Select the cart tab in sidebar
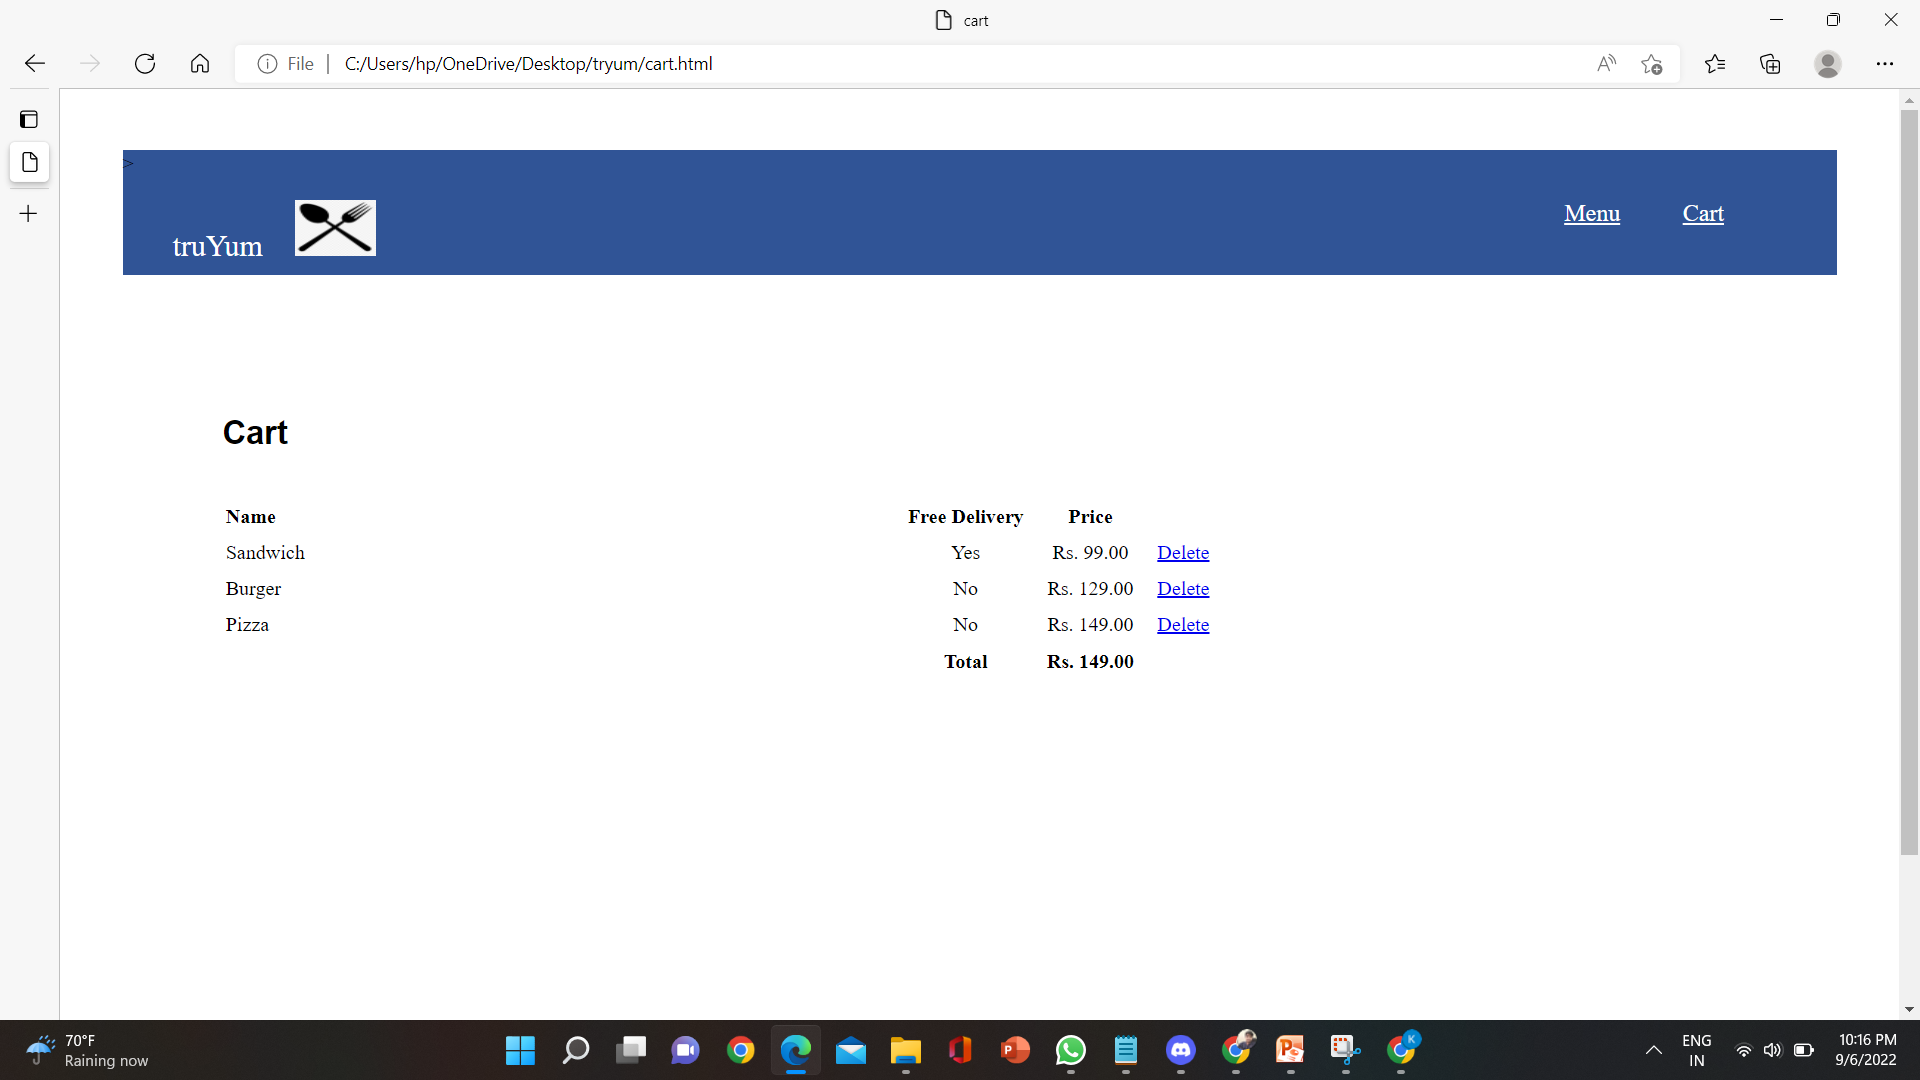The image size is (1920, 1080). tap(29, 162)
